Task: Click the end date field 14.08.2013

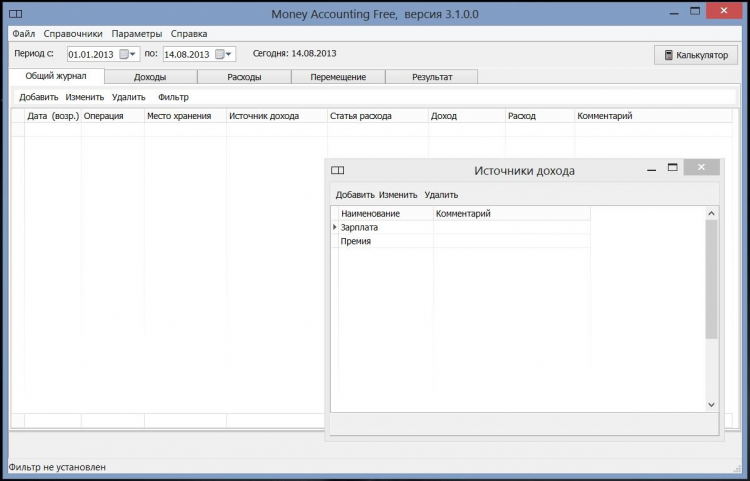Action: [188, 55]
